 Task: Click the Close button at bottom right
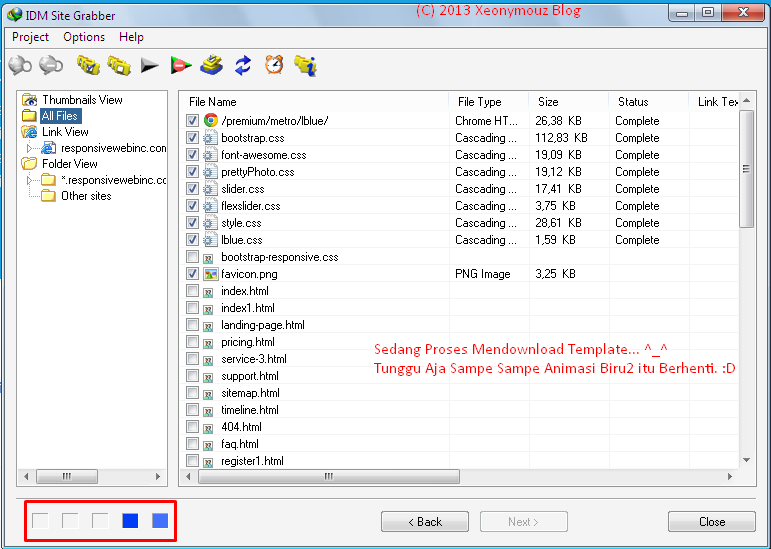712,521
